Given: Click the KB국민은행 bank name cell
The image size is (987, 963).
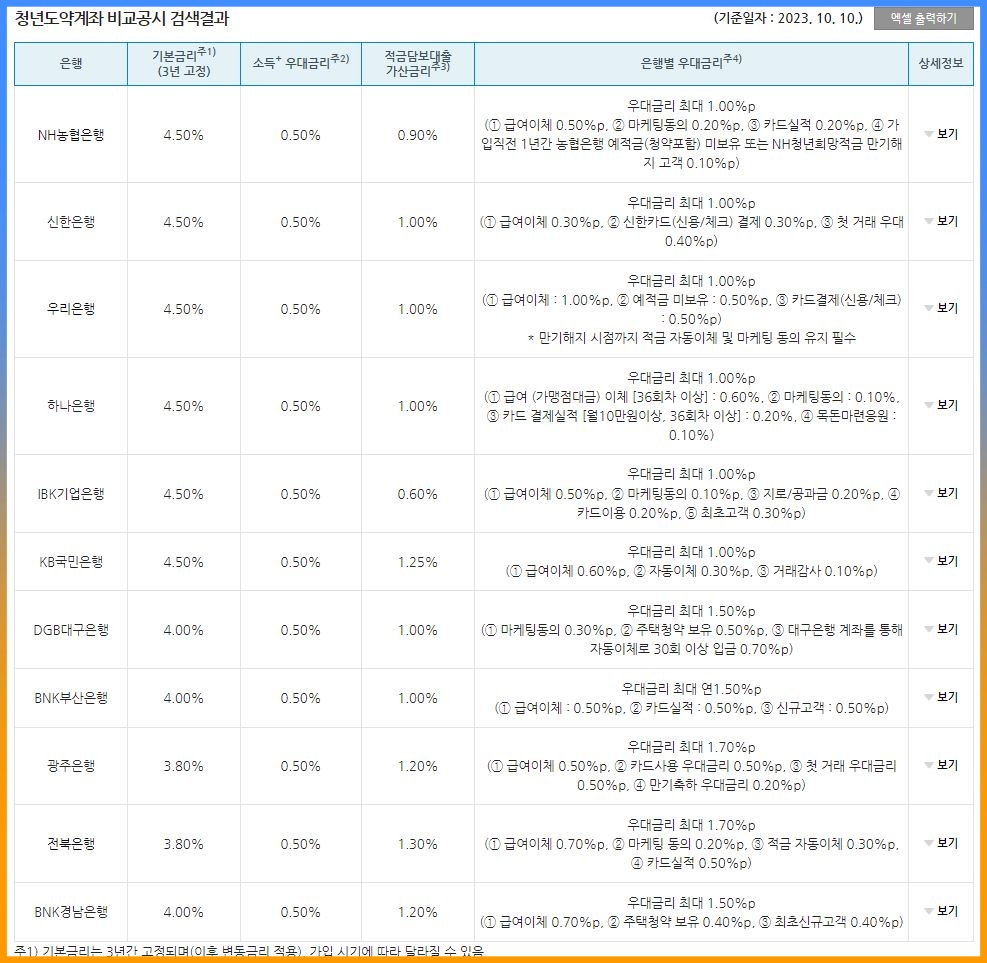Looking at the screenshot, I should (x=71, y=561).
